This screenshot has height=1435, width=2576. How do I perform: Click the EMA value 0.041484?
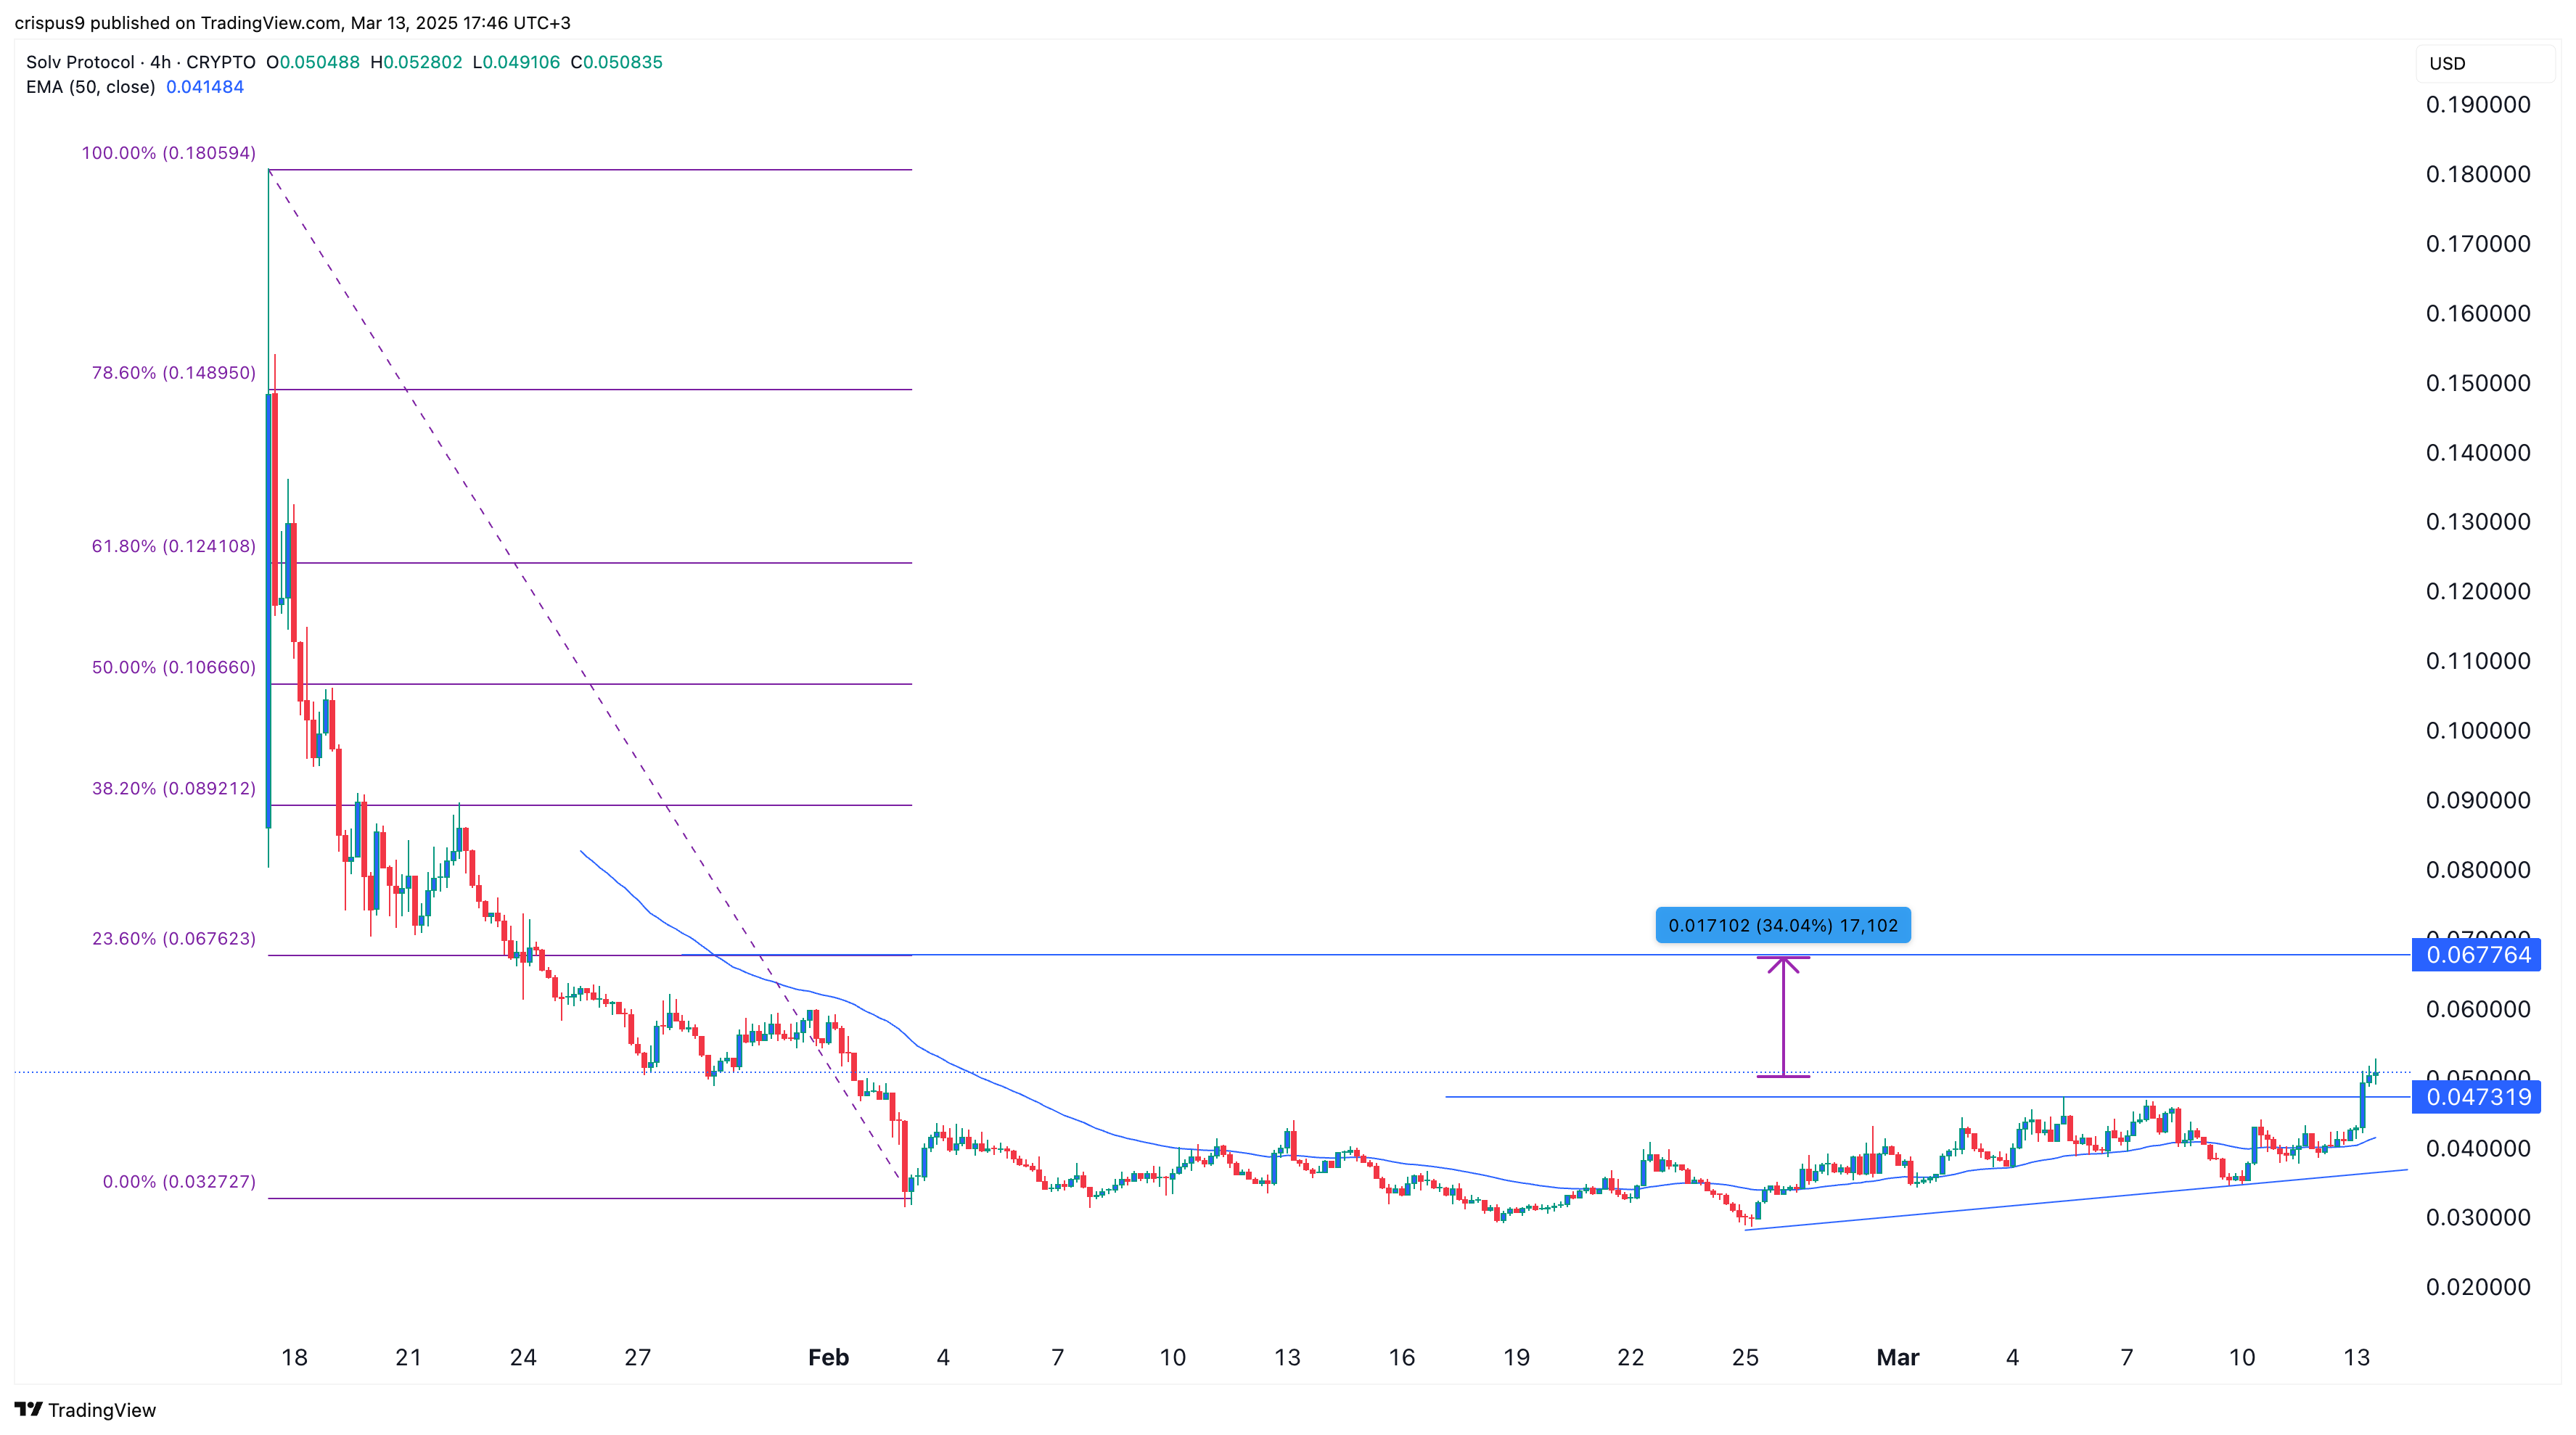pyautogui.click(x=205, y=87)
